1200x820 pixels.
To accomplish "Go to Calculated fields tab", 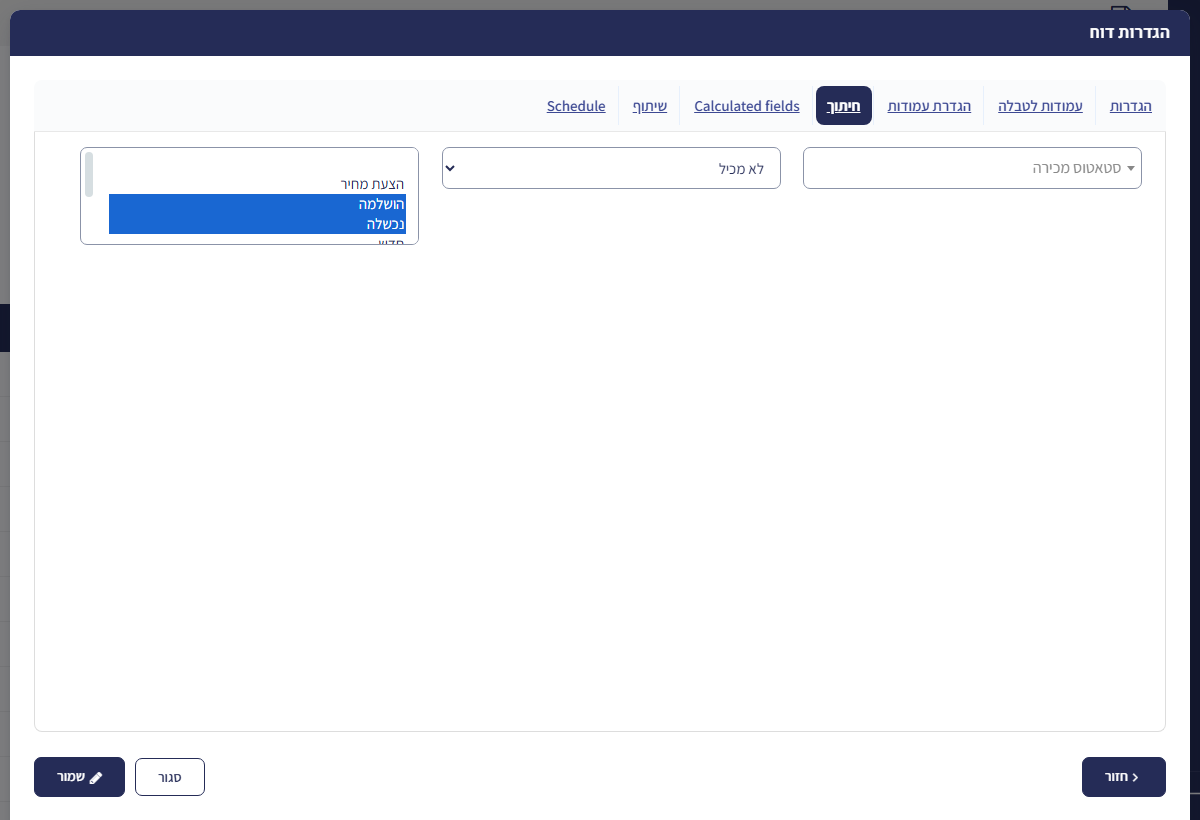I will (747, 106).
